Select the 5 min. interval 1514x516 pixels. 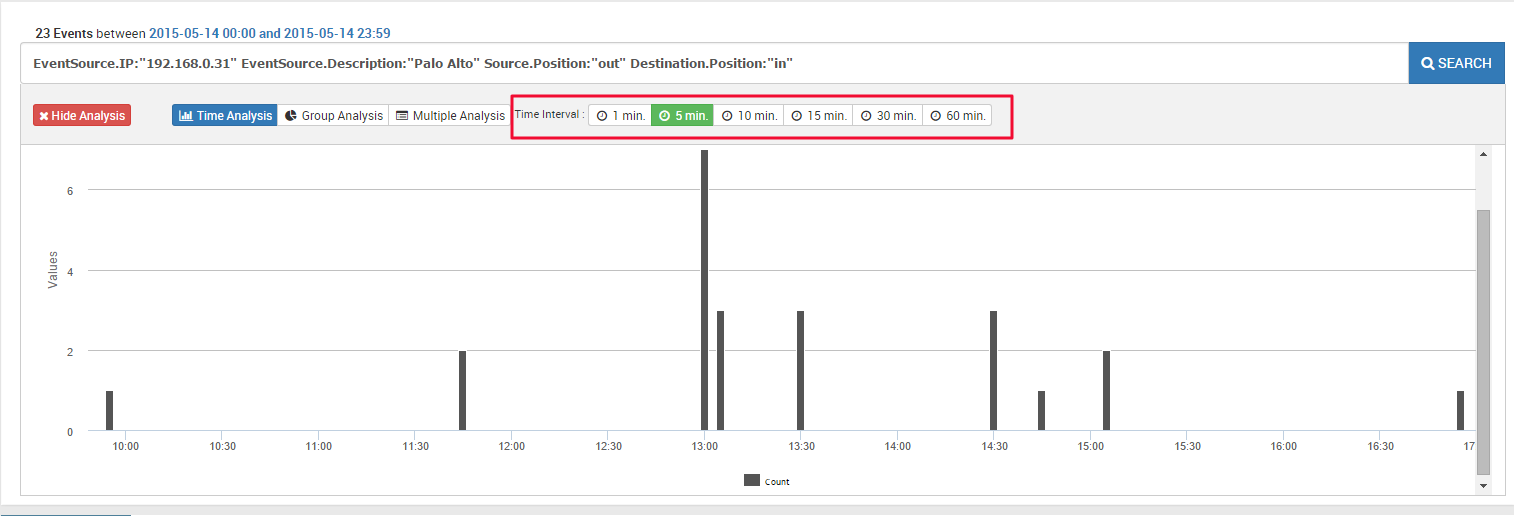click(x=683, y=116)
